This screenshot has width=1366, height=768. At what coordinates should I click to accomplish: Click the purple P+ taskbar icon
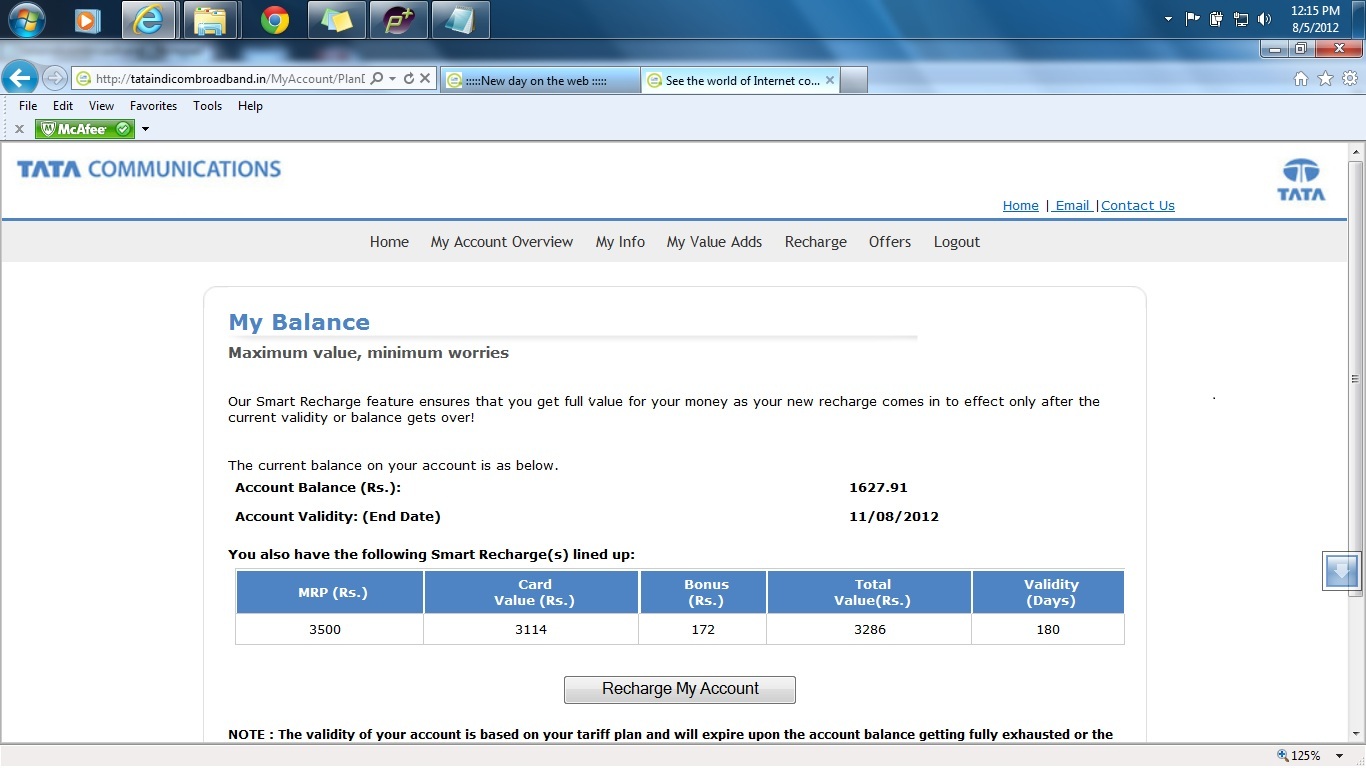[398, 20]
